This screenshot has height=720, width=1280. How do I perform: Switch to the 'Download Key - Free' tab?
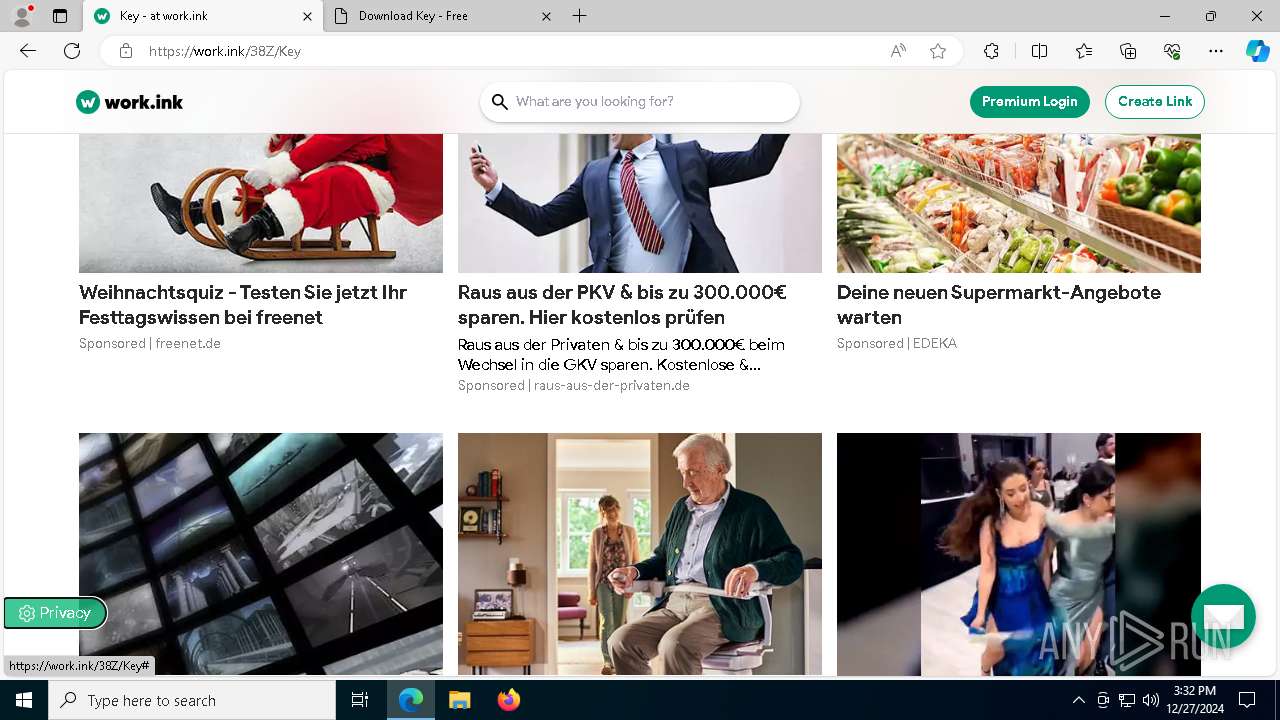(x=444, y=16)
